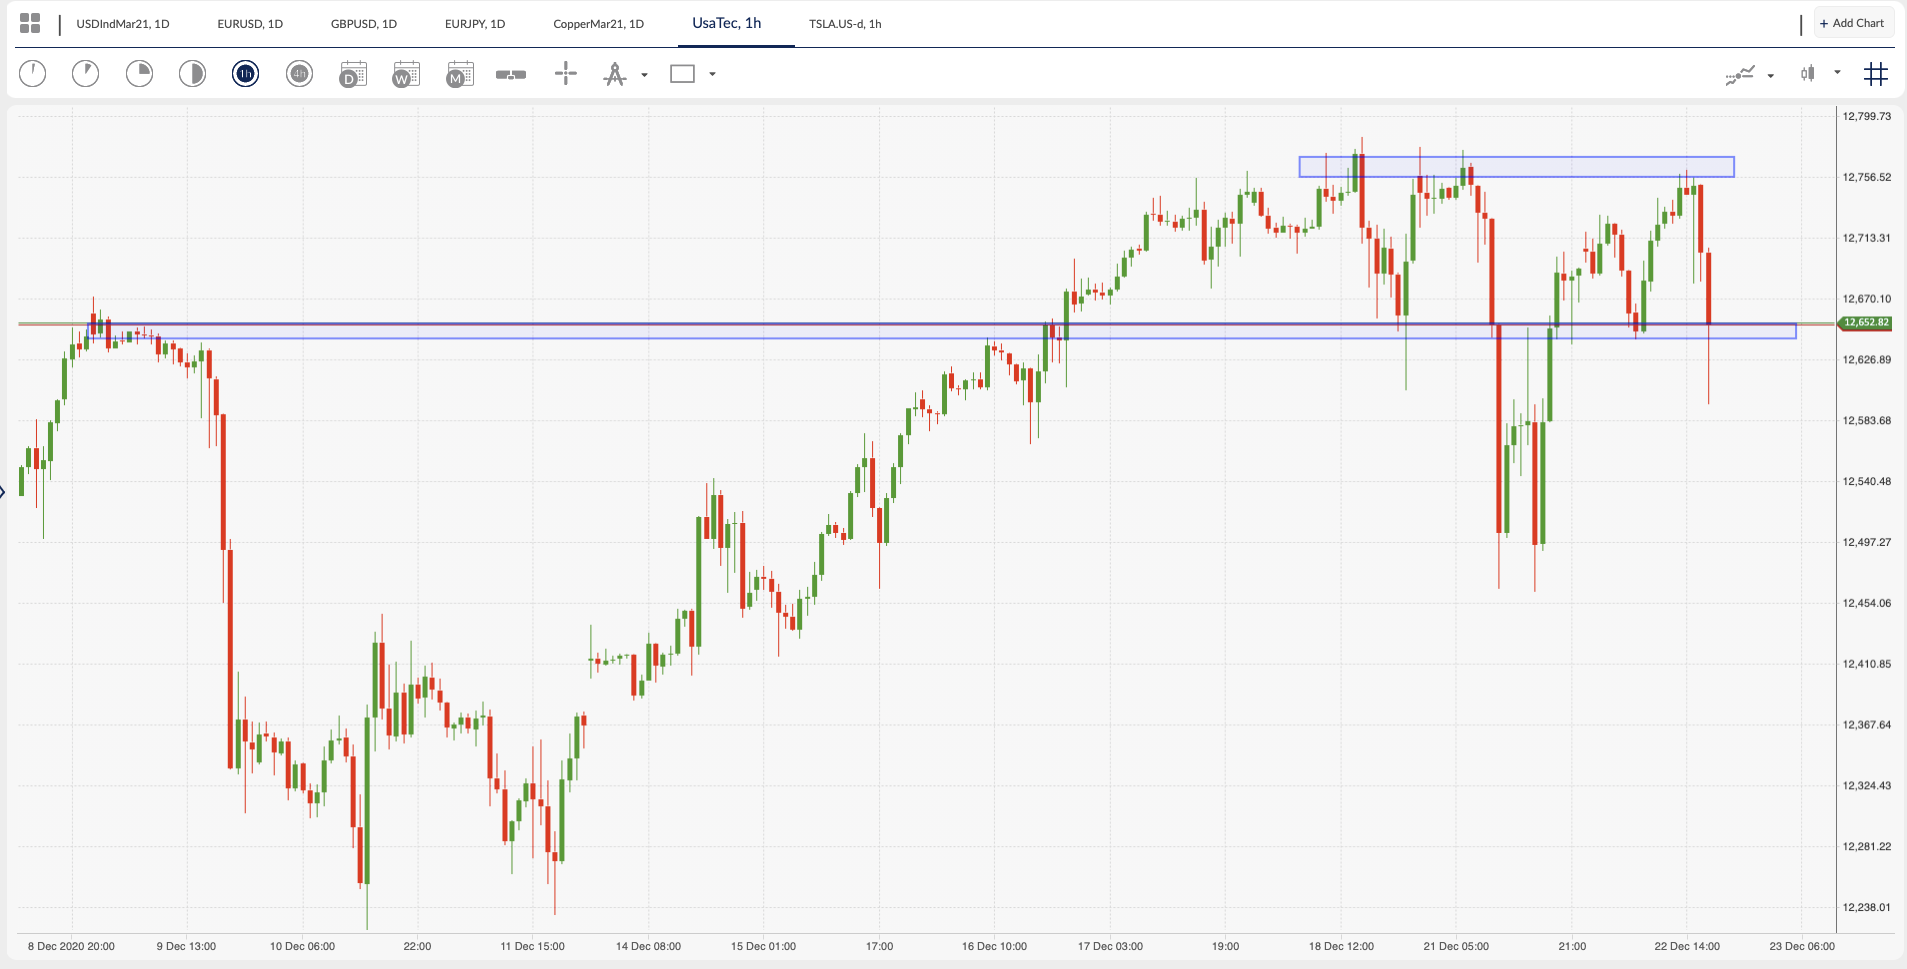Viewport: 1907px width, 969px height.
Task: Select the 15-minute timeframe clock icon
Action: (x=139, y=73)
